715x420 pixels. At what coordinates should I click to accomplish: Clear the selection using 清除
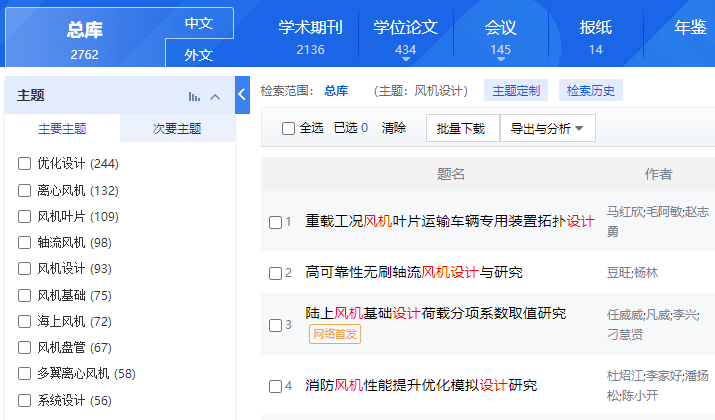tap(394, 128)
